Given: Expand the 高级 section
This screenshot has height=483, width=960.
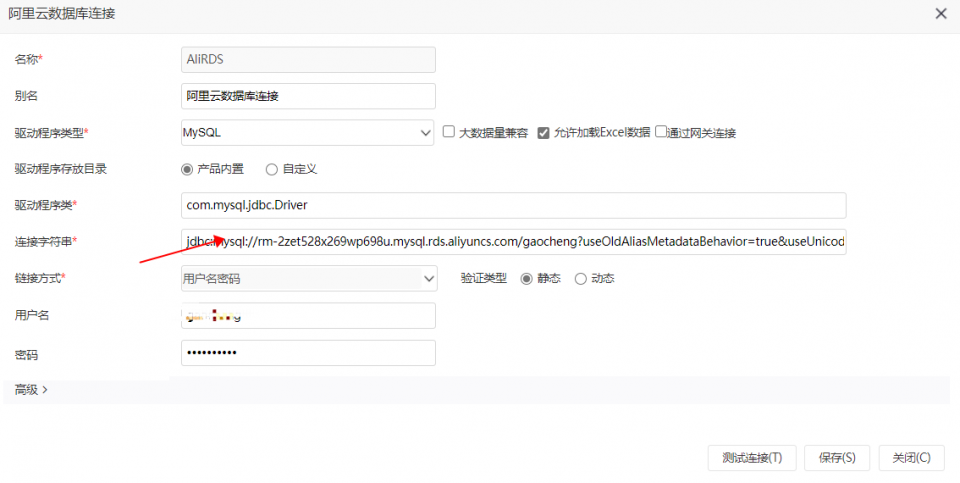Looking at the screenshot, I should click(x=31, y=390).
